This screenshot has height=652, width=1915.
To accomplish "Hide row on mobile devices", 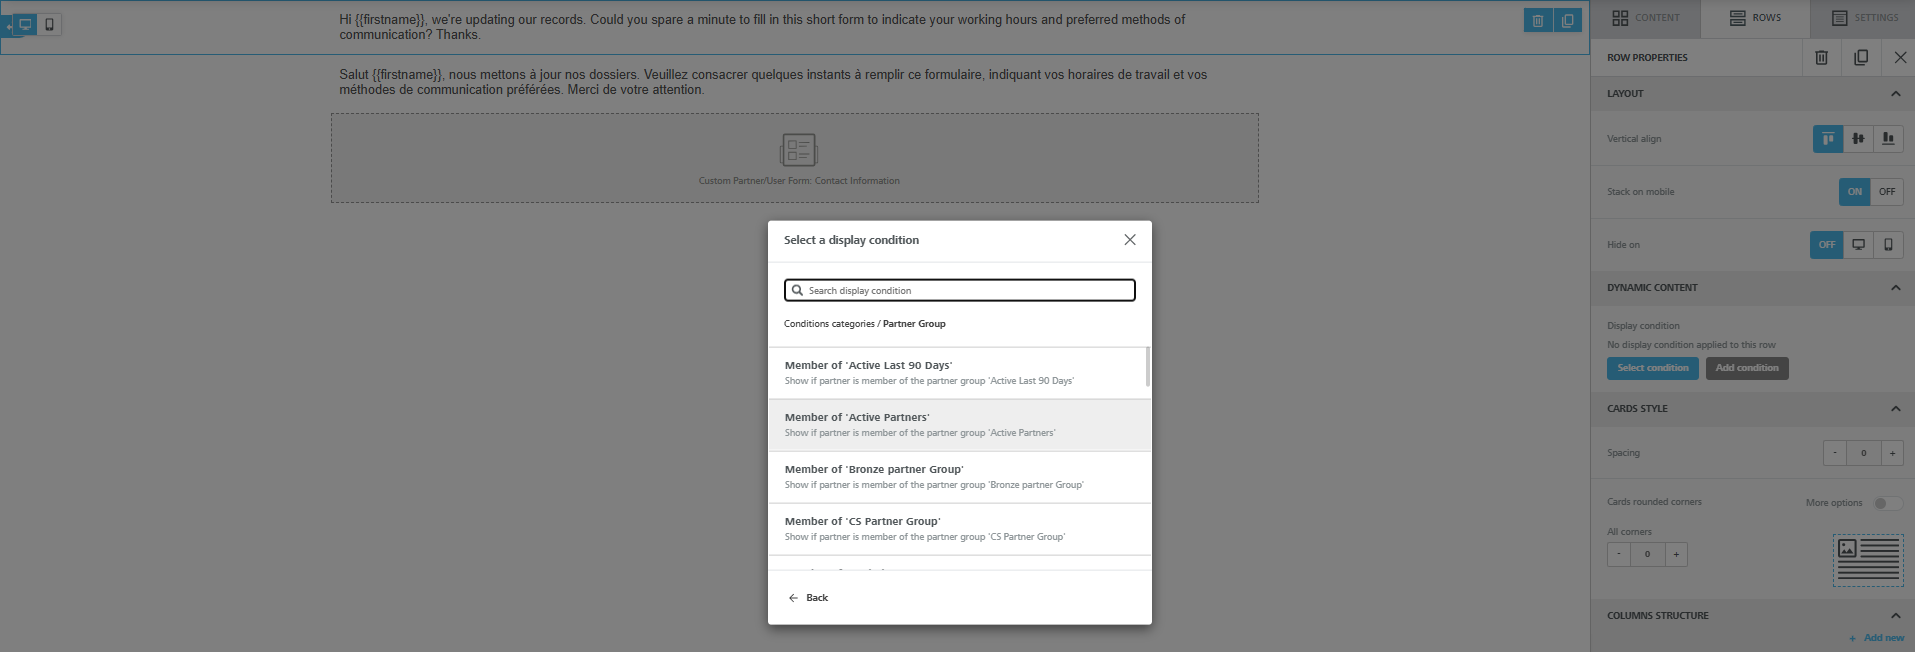I will click(x=1887, y=245).
